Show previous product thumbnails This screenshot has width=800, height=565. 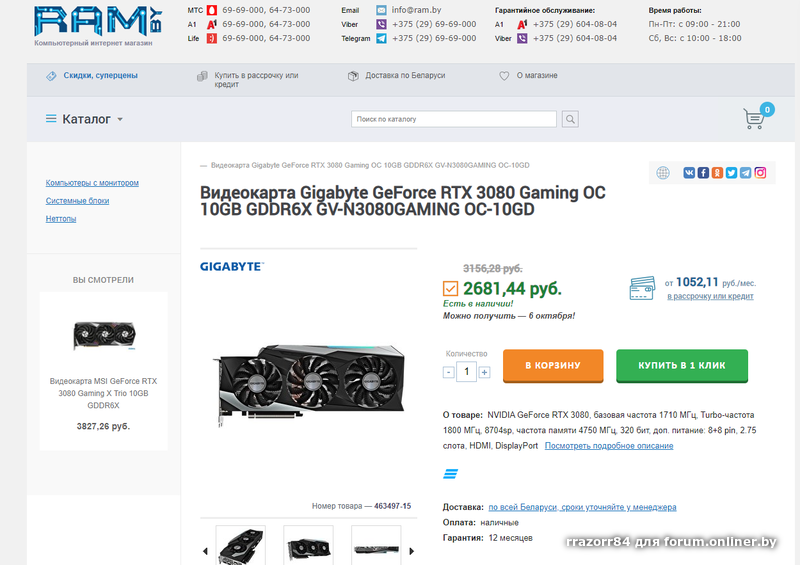pos(205,551)
